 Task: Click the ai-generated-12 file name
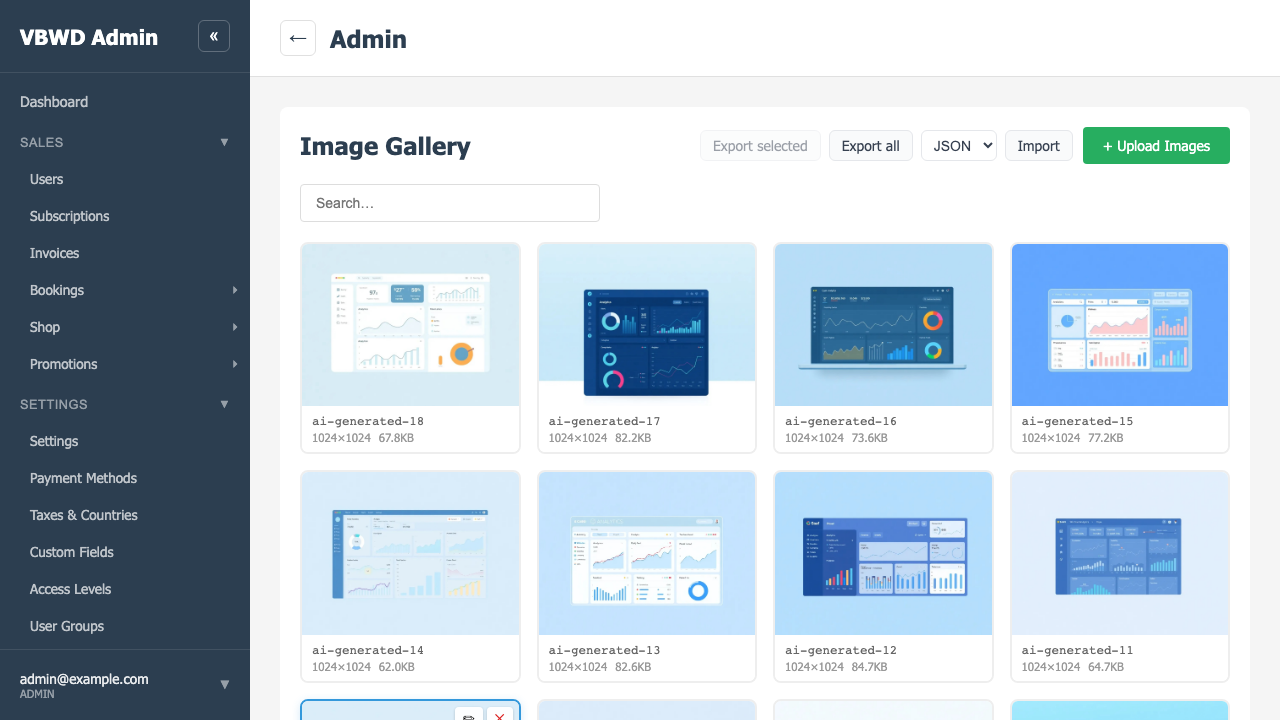click(841, 650)
